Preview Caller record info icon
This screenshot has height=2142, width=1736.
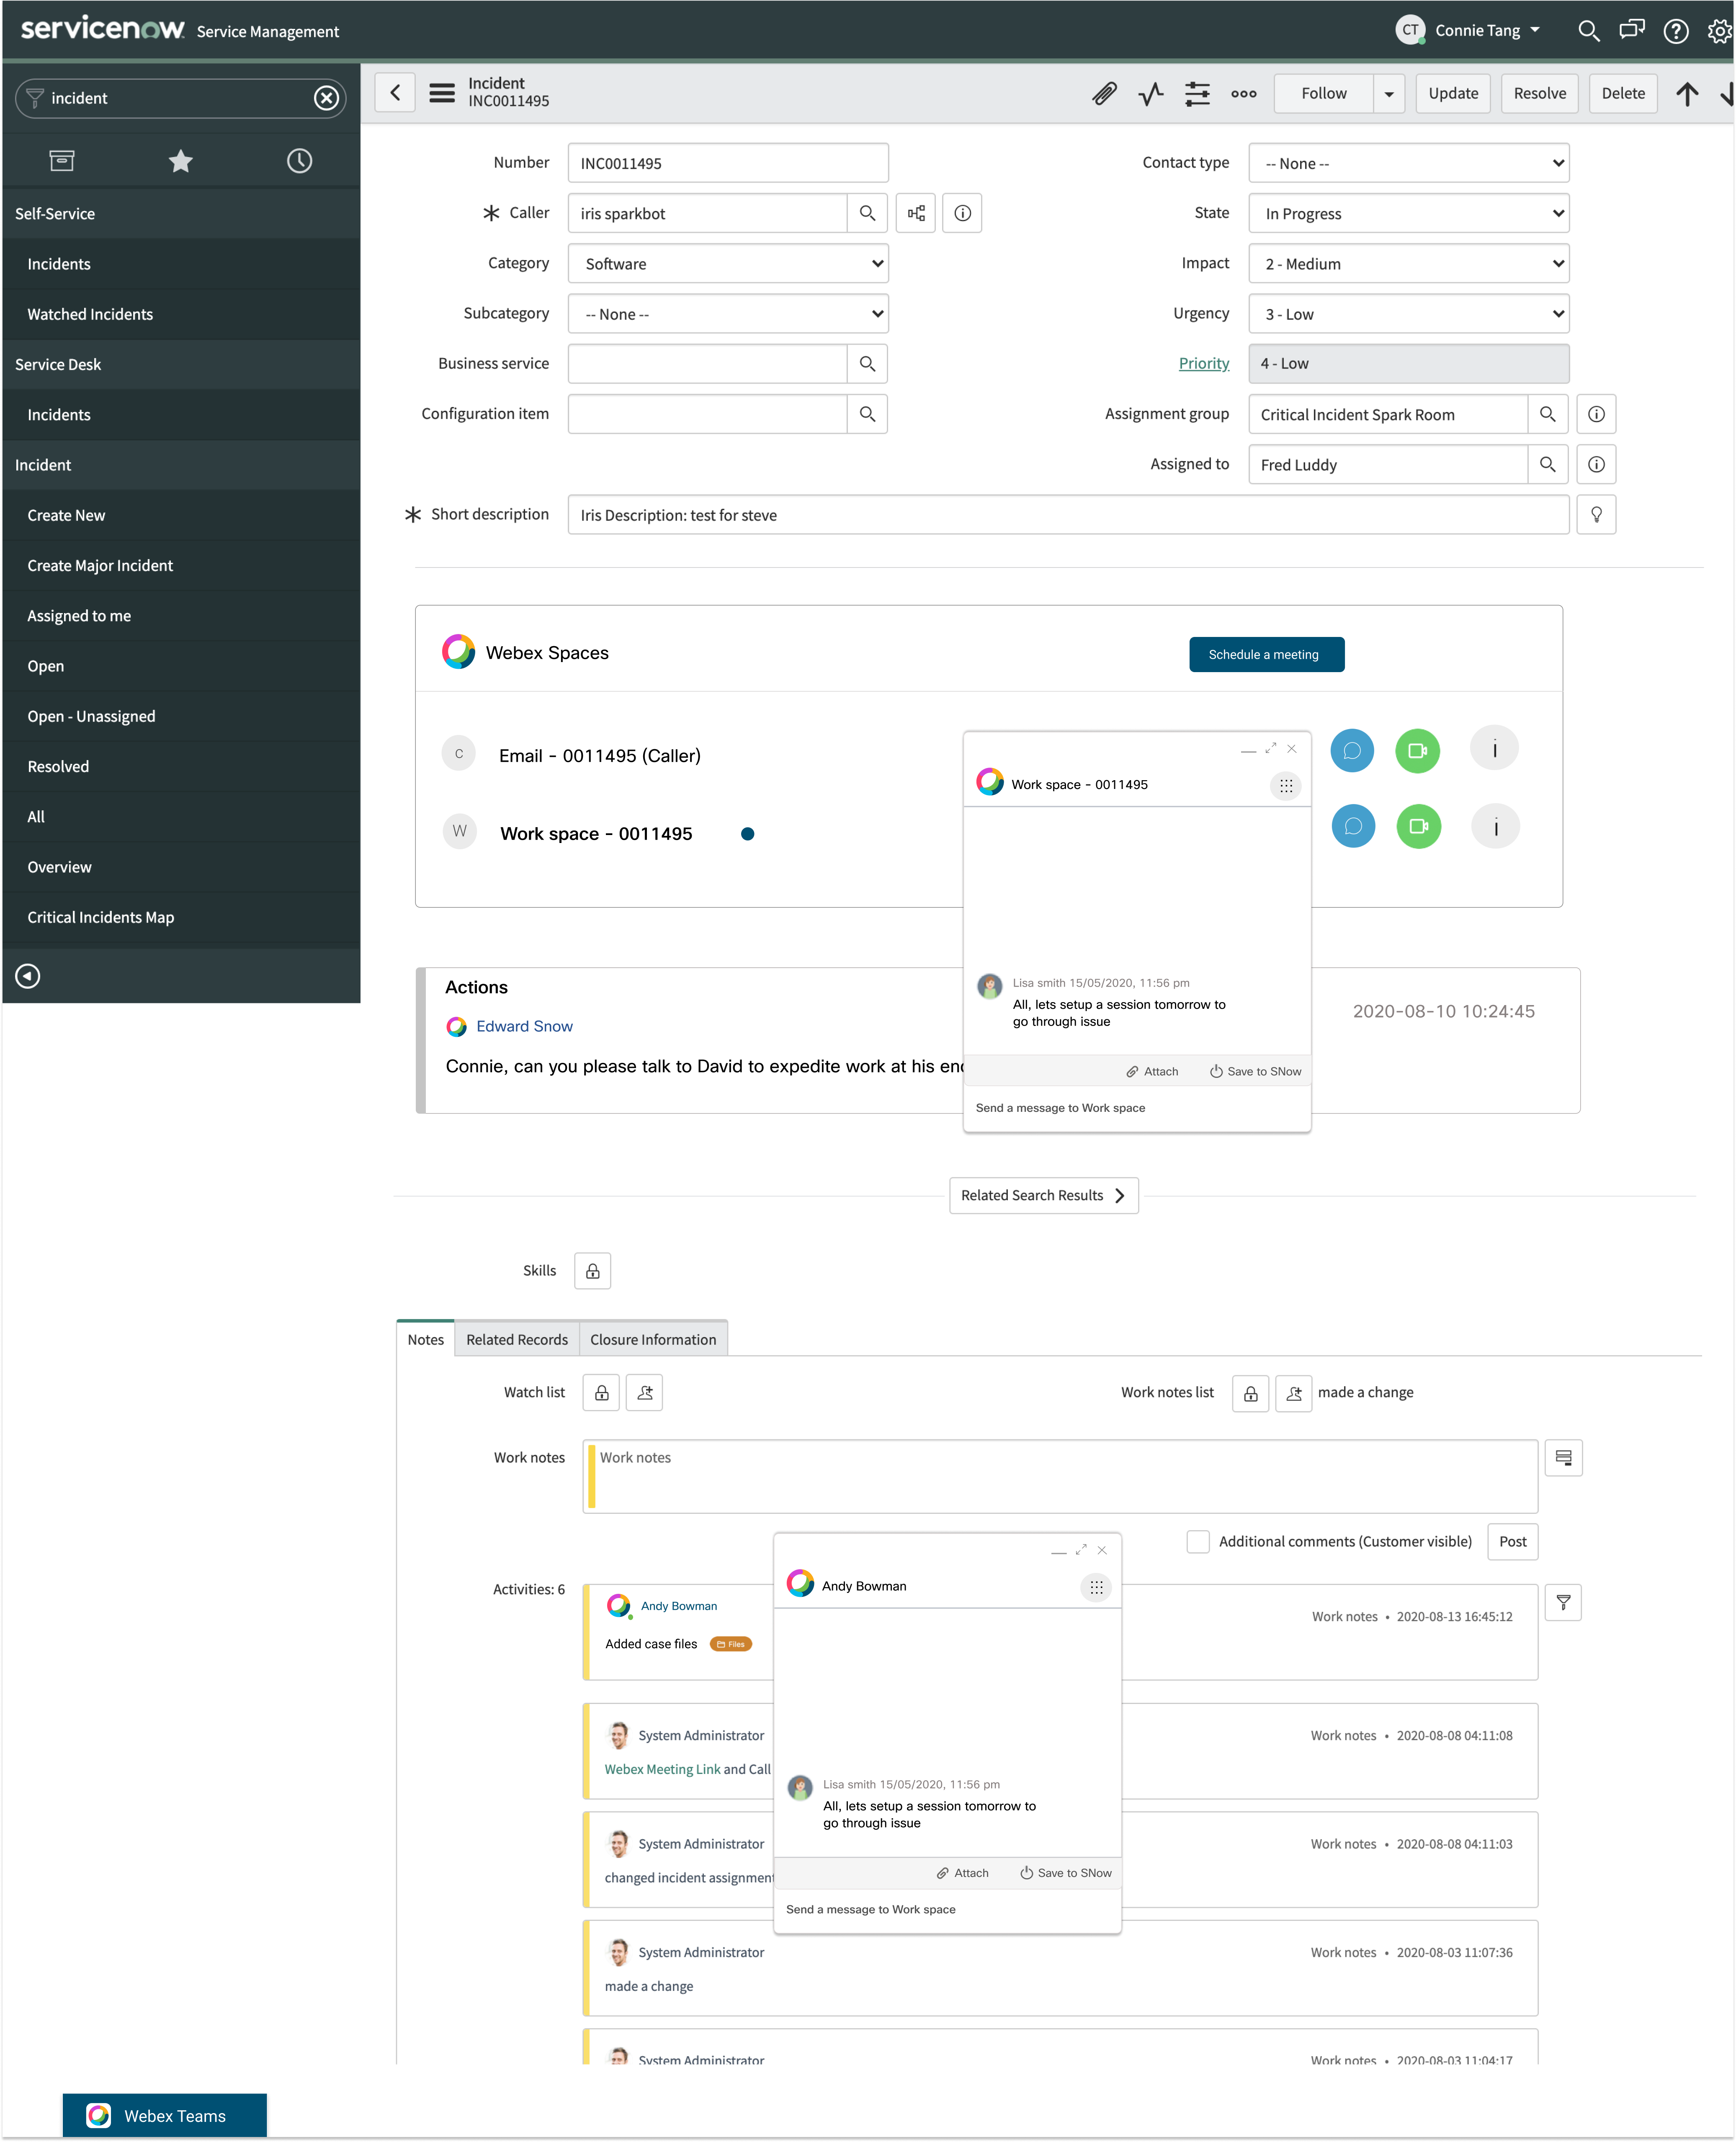[962, 213]
